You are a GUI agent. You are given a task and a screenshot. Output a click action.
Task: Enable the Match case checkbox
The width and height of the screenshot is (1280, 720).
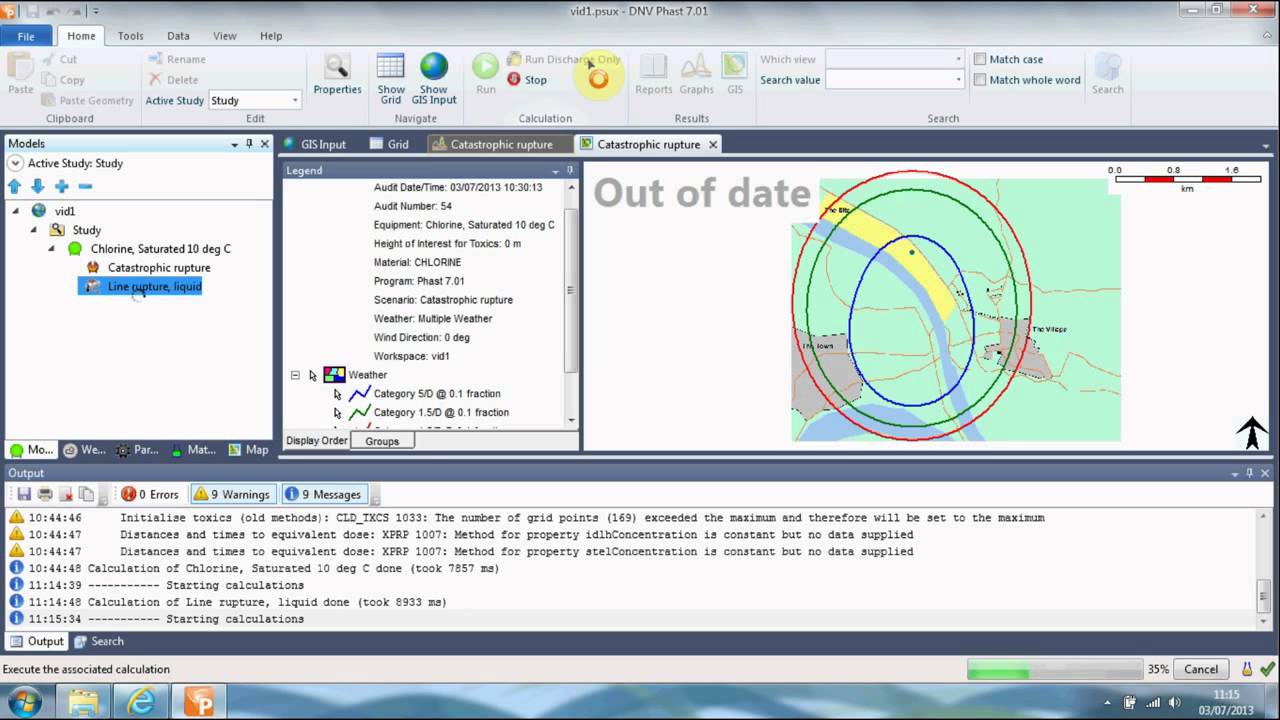click(980, 59)
